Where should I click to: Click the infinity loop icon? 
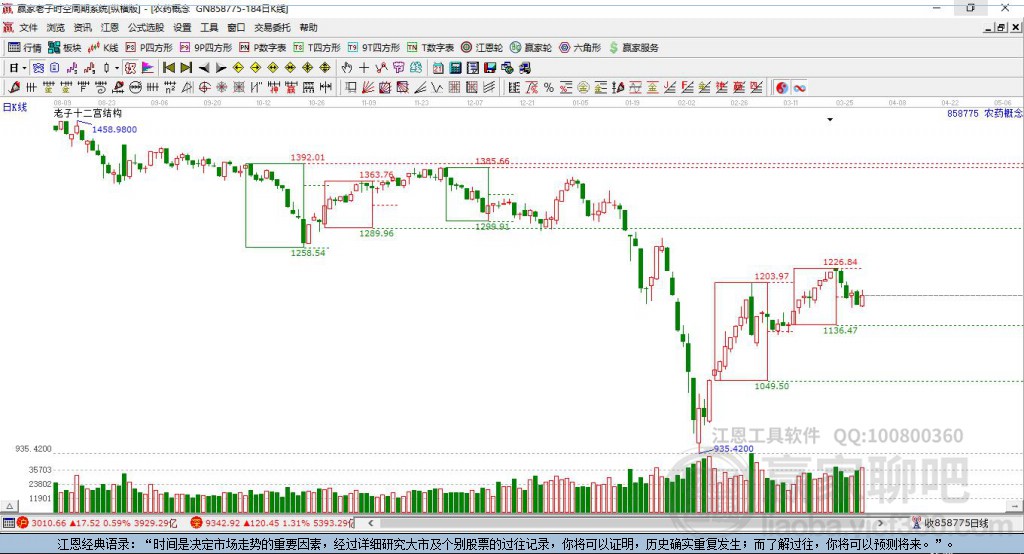[799, 88]
